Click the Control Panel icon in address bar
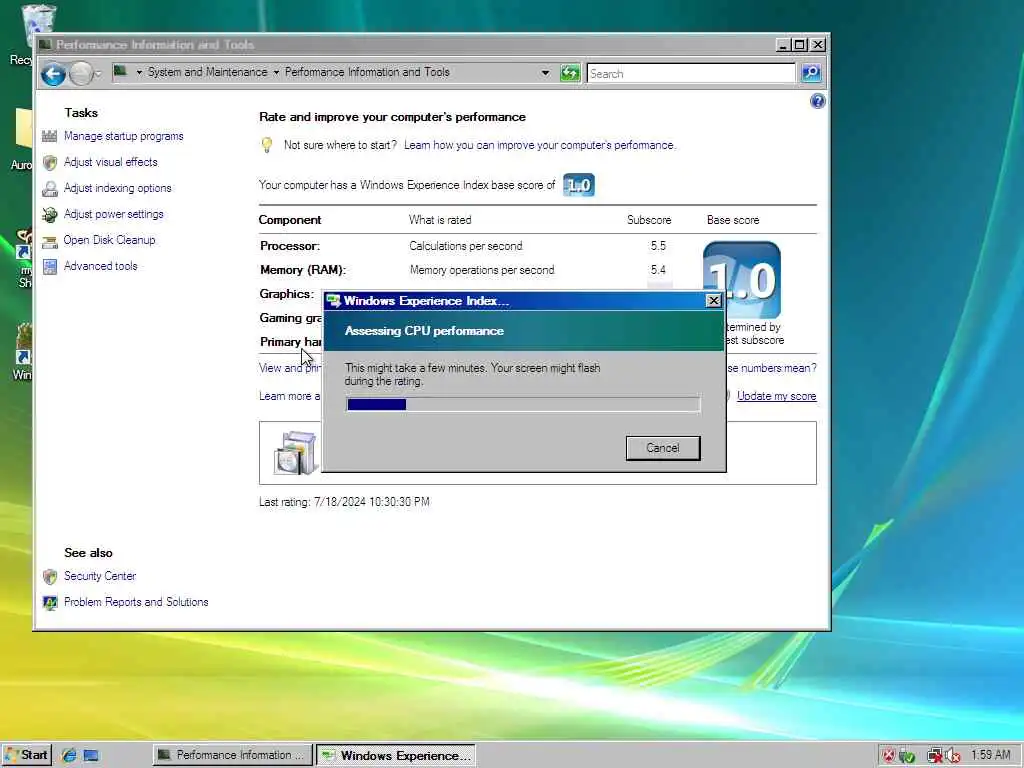The image size is (1024, 768). [x=120, y=71]
